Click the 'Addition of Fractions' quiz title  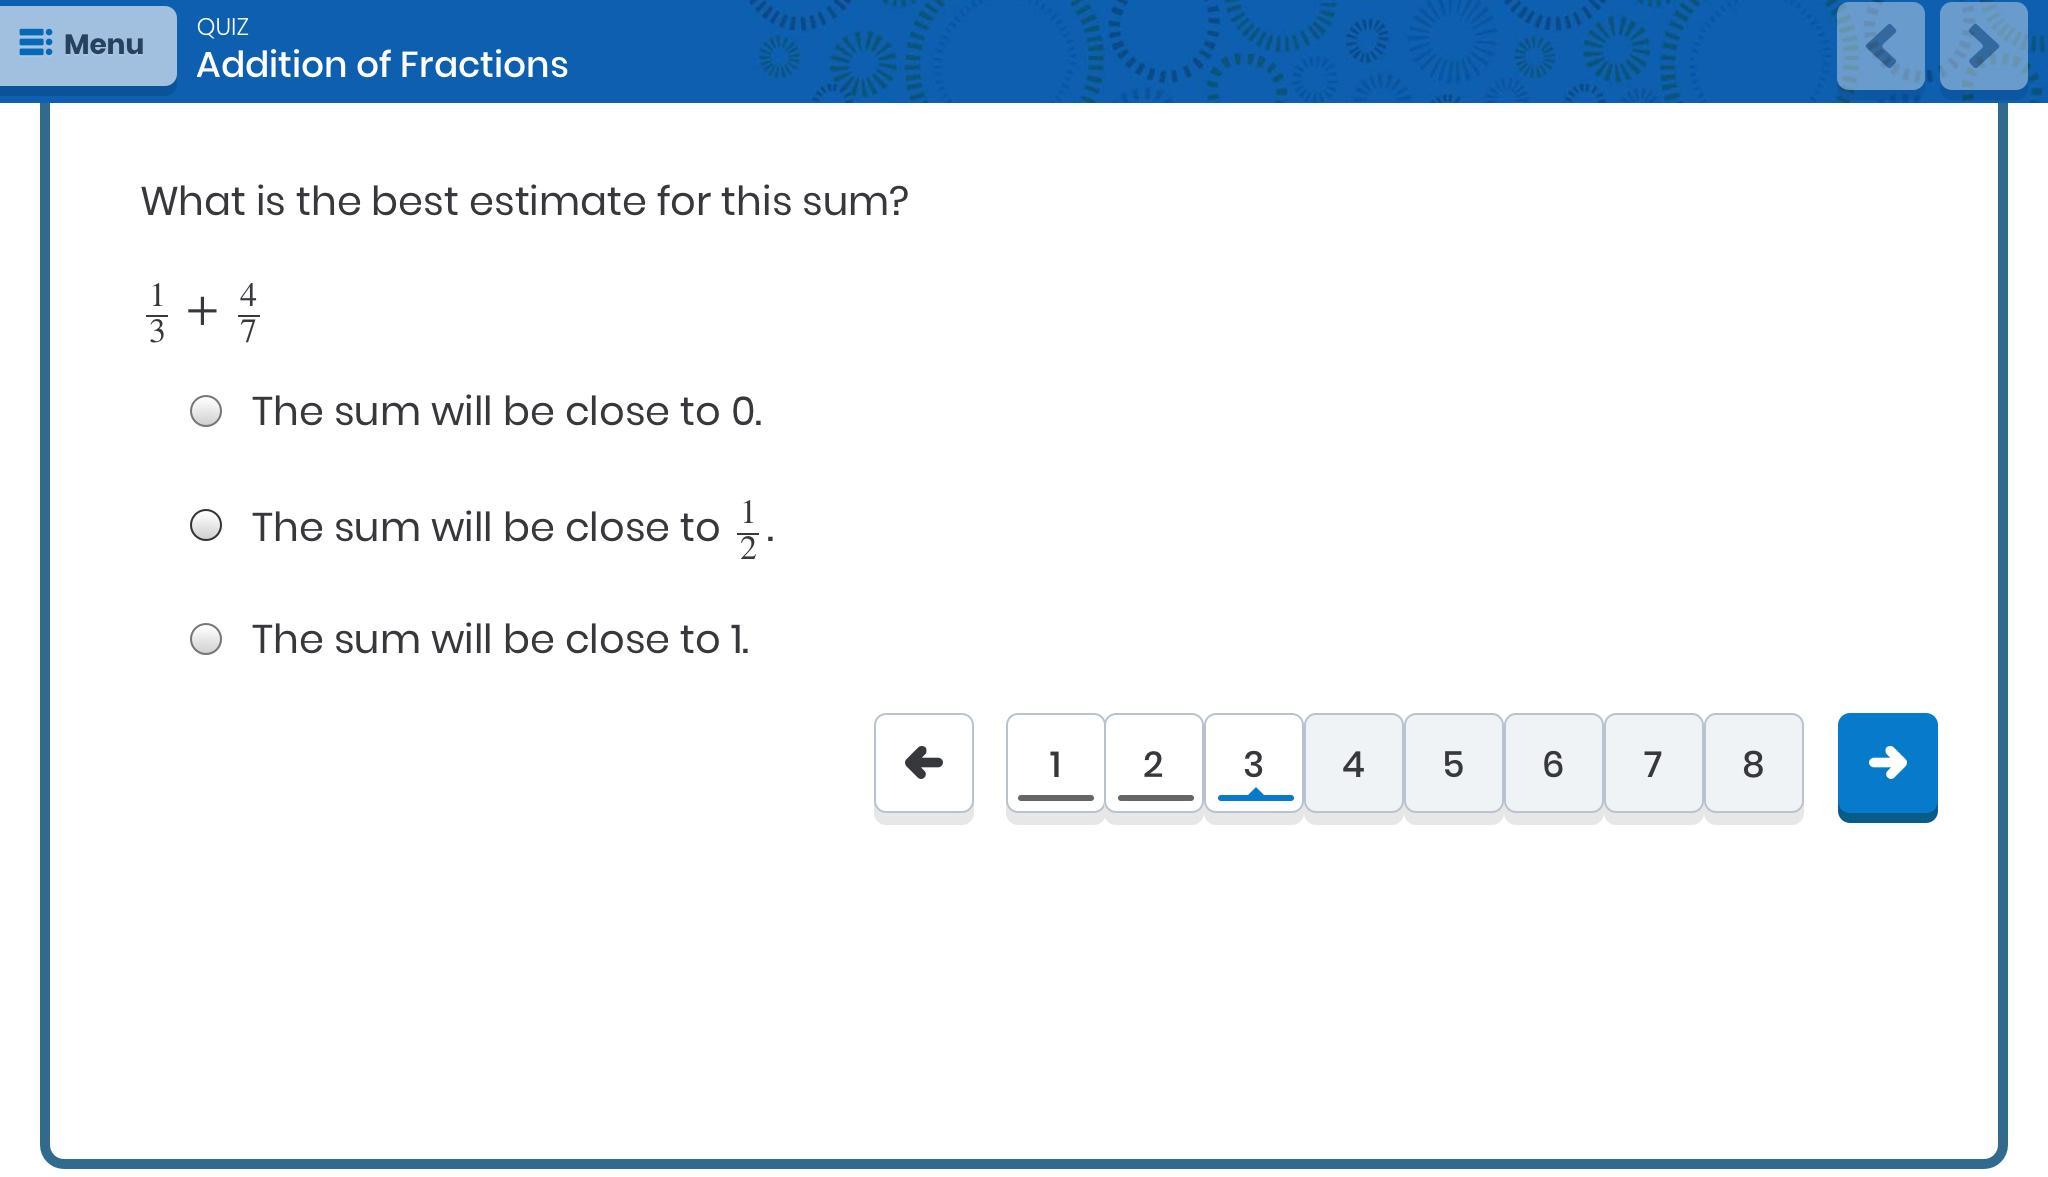click(x=382, y=65)
